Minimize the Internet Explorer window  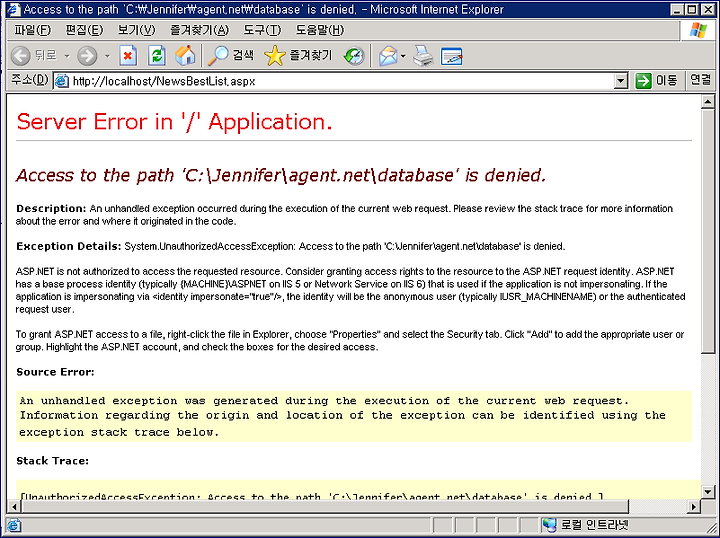(676, 9)
